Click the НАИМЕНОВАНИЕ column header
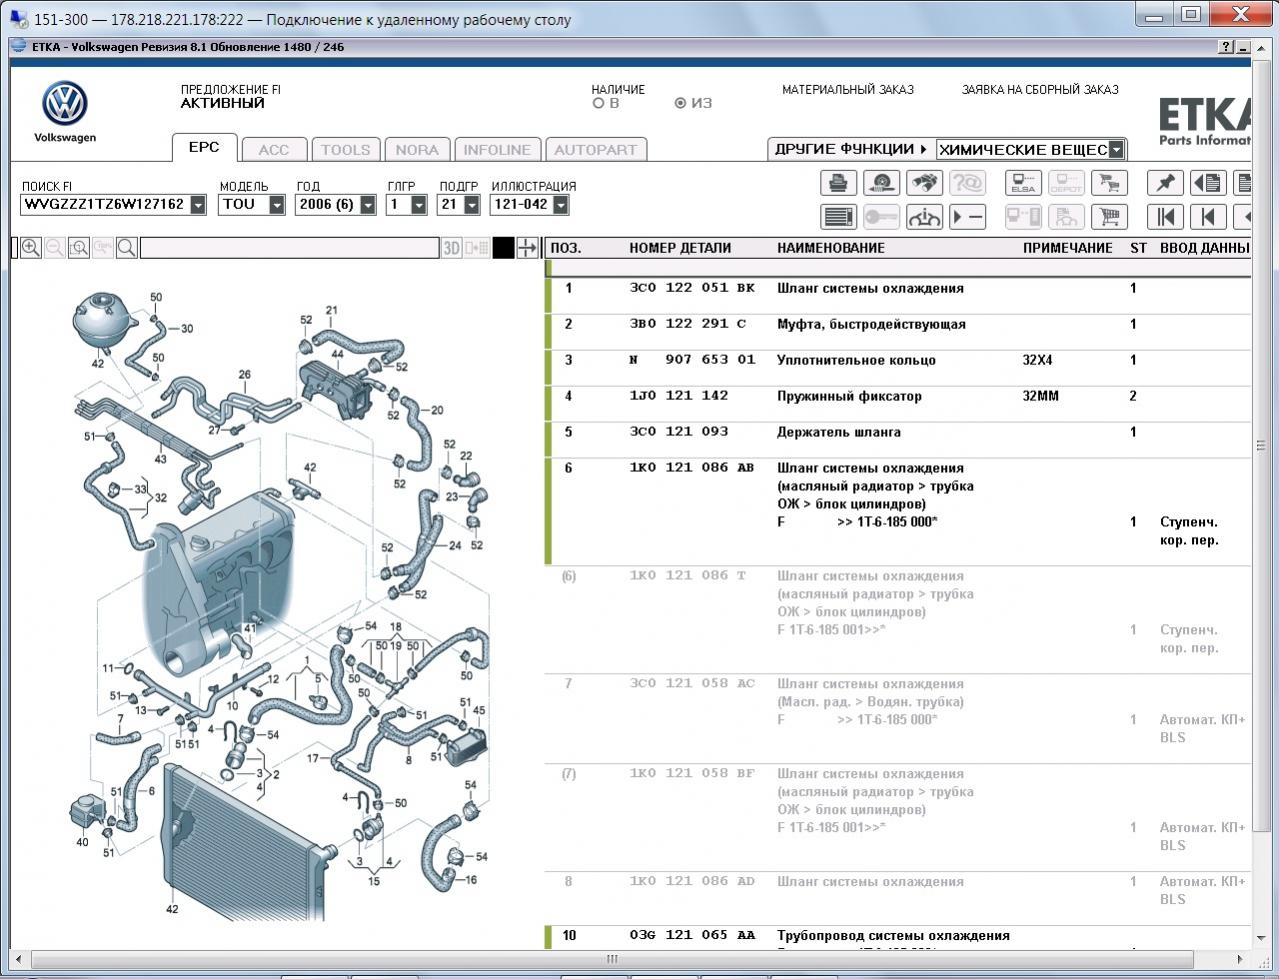 tap(831, 248)
